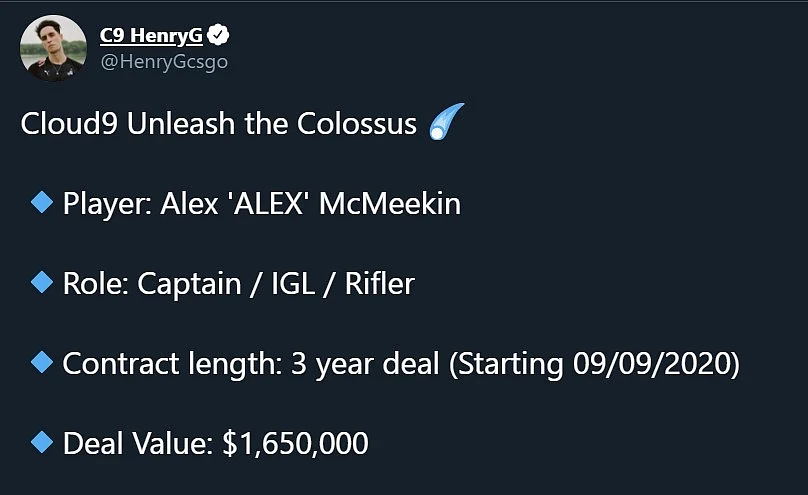The width and height of the screenshot is (808, 495).
Task: Open the @HenryGcsgo handle link
Action: pos(164,62)
